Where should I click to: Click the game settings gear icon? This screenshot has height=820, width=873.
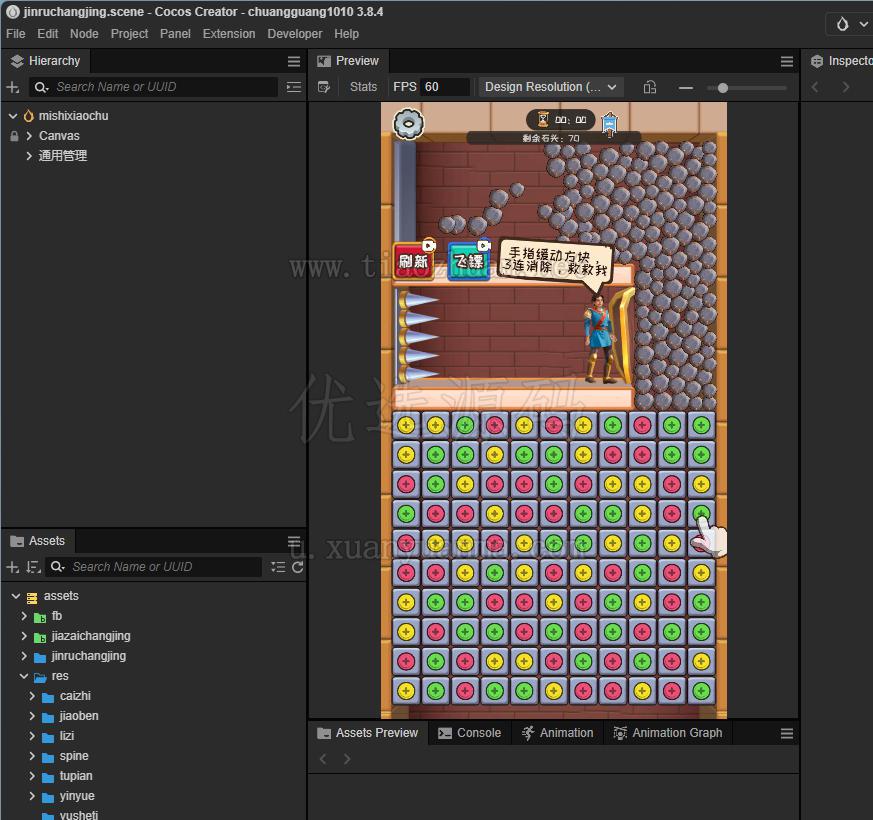409,124
